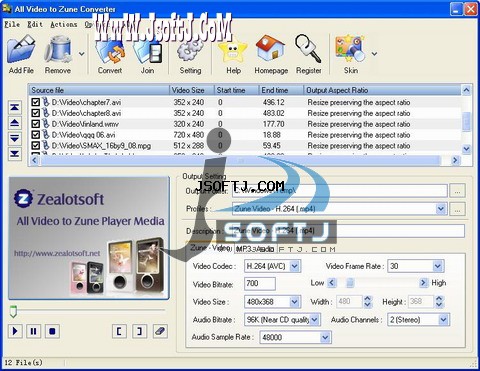Uncheck chapter7.avi checkbox
The image size is (480, 371).
[35, 102]
